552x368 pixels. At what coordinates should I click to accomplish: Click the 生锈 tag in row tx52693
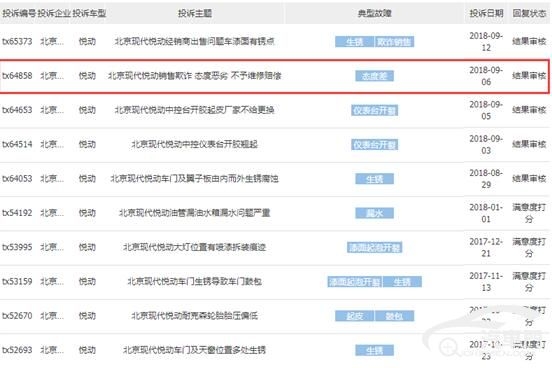tap(375, 350)
